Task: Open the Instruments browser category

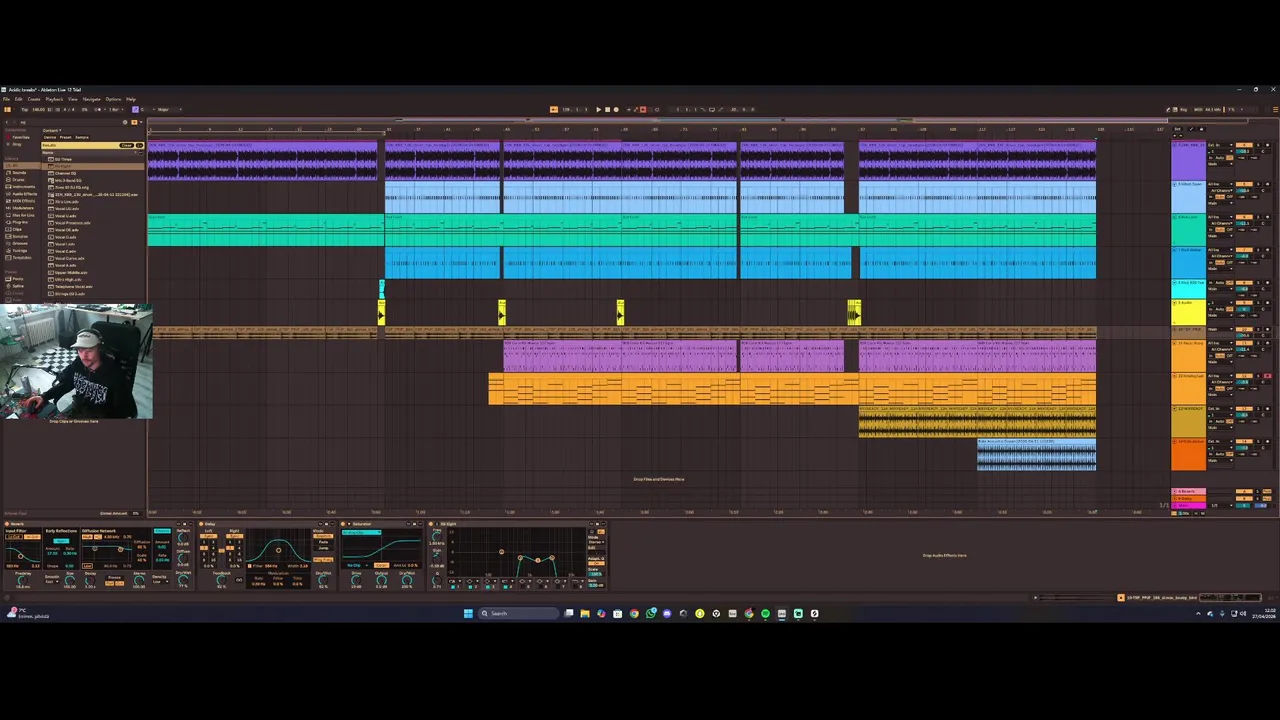Action: pos(21,187)
